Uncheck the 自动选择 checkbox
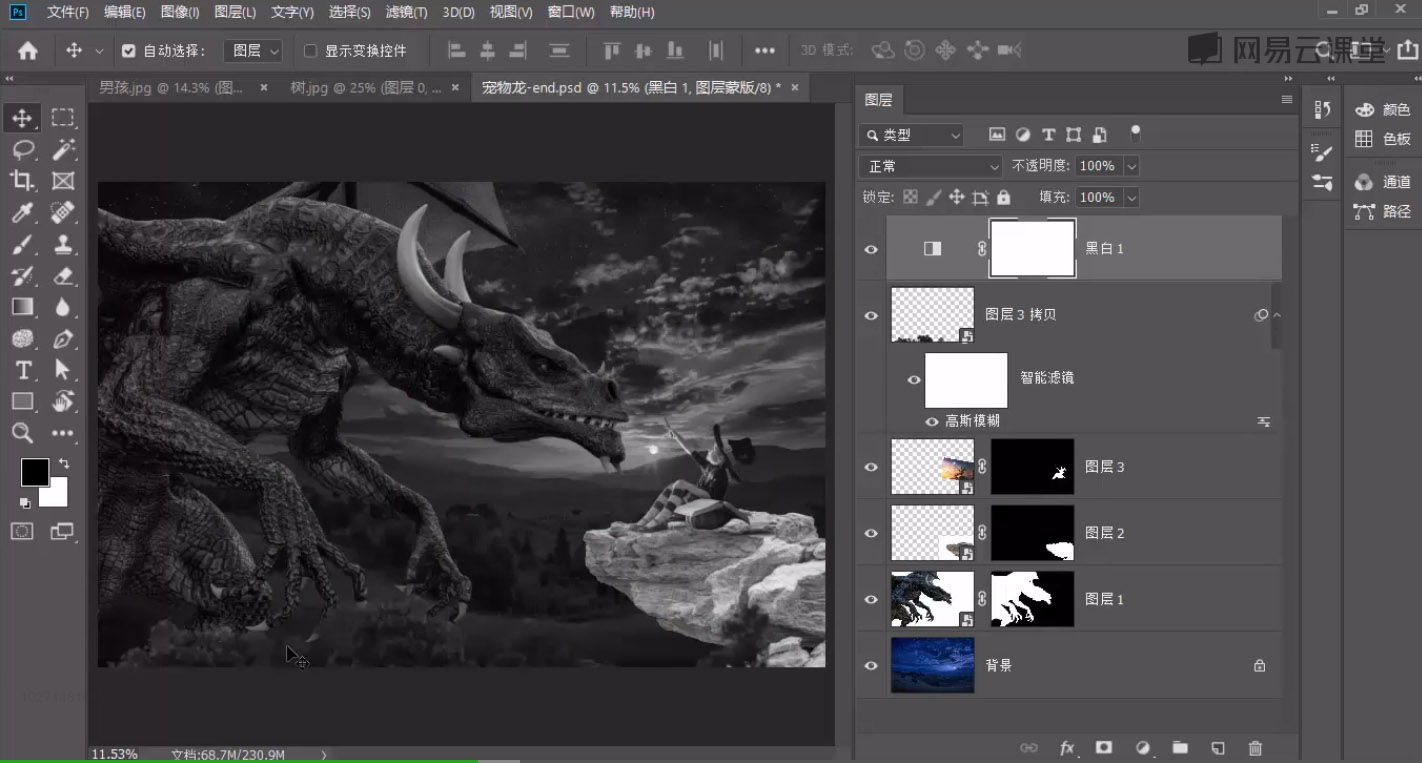Viewport: 1422px width, 763px height. [x=128, y=50]
